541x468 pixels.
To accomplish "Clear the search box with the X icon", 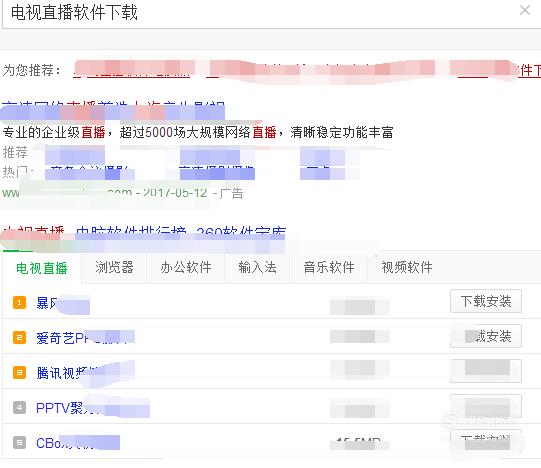I will (x=525, y=10).
